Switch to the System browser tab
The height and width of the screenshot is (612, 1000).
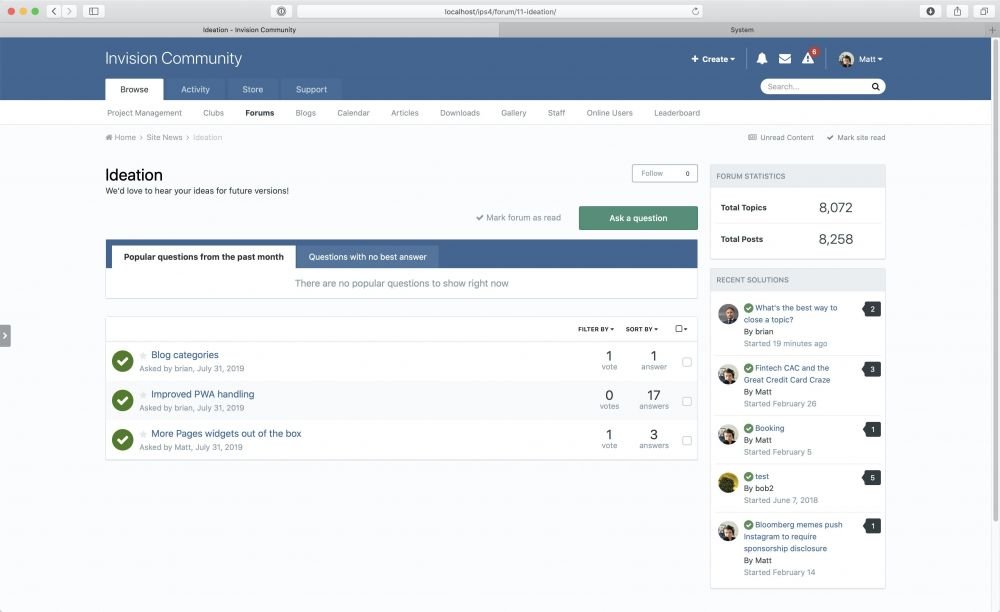click(742, 30)
